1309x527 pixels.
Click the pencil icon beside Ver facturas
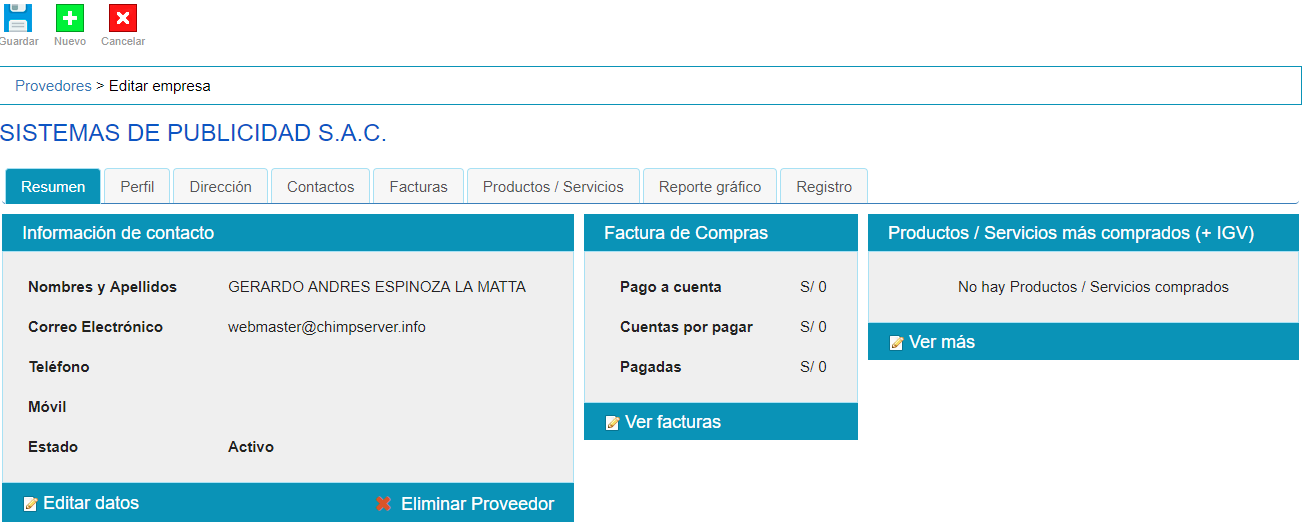pyautogui.click(x=612, y=423)
